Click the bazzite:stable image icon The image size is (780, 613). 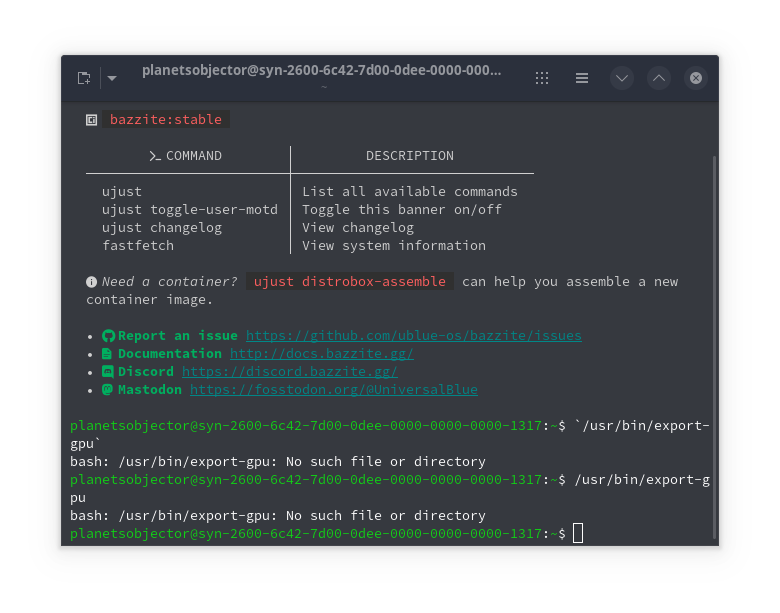(x=91, y=120)
